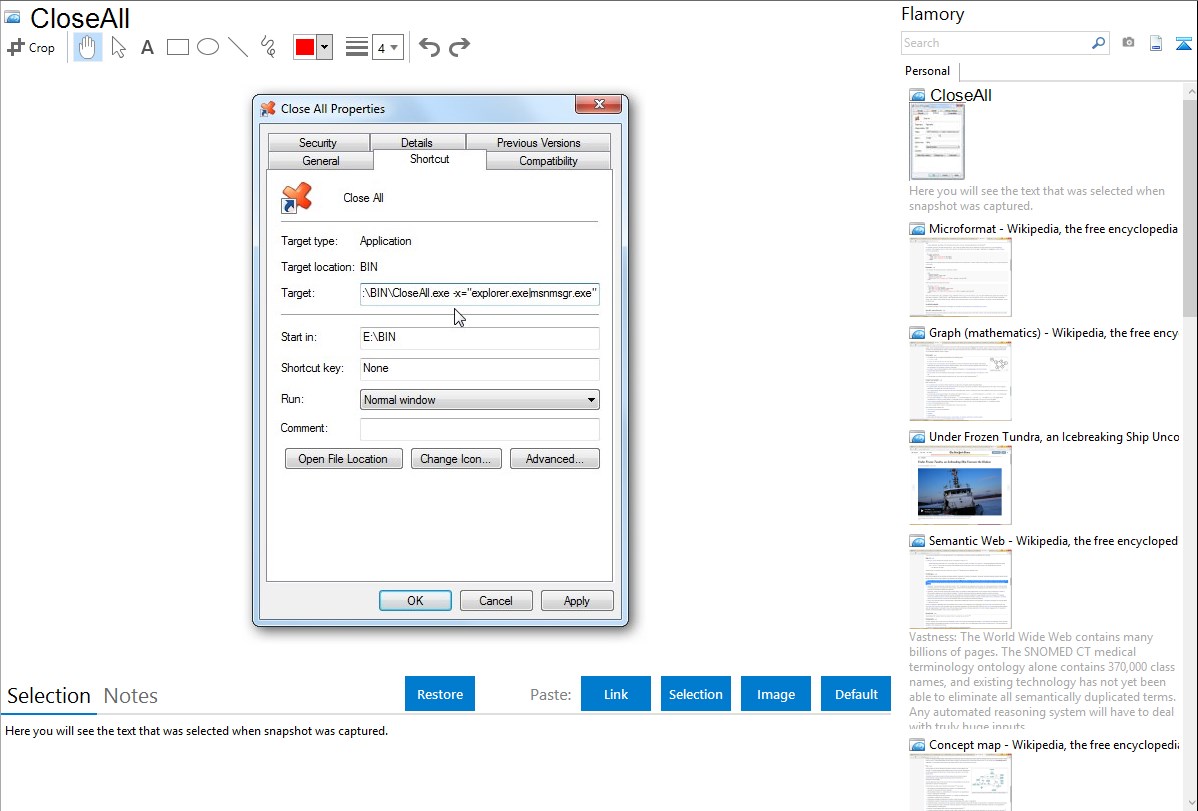1198x811 pixels.
Task: Click Open File Location button
Action: pos(344,459)
